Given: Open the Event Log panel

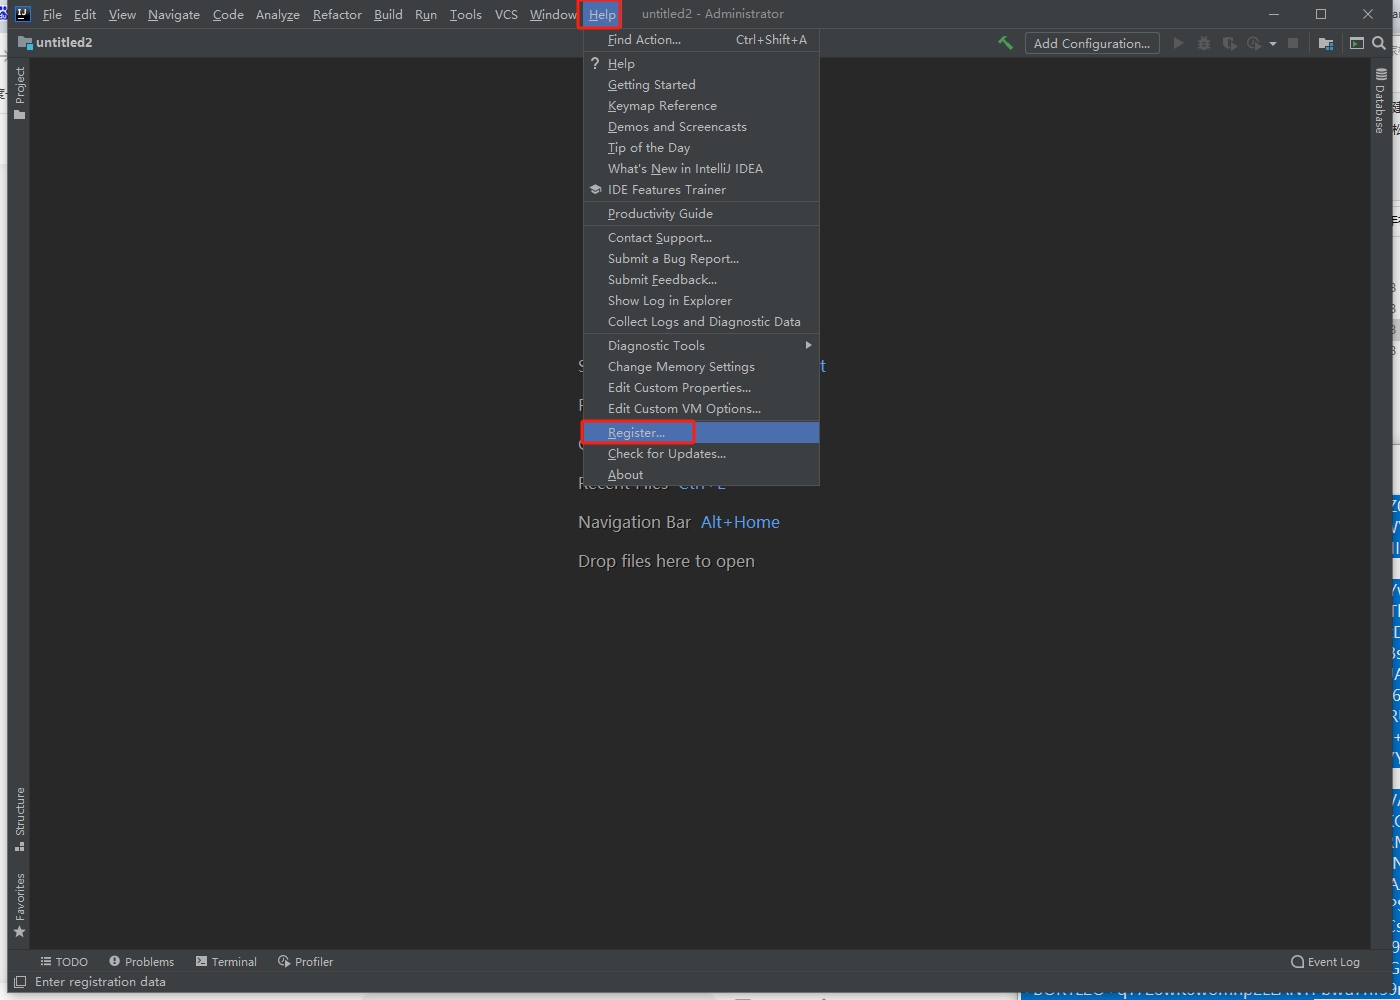Looking at the screenshot, I should pyautogui.click(x=1325, y=961).
